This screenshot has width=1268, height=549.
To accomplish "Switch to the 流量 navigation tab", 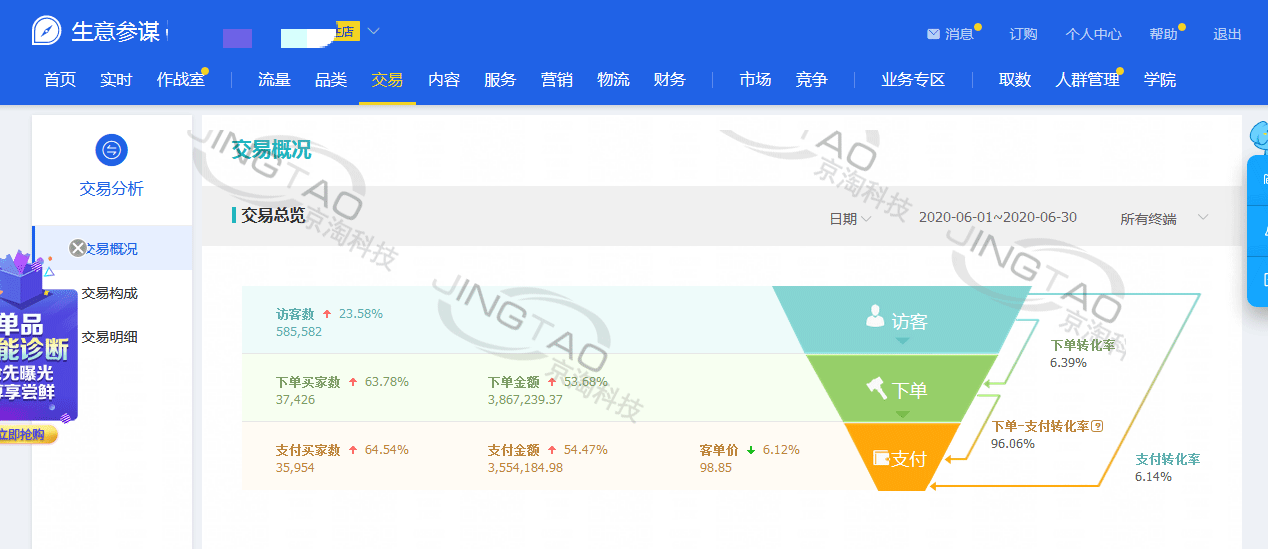I will click(x=274, y=80).
